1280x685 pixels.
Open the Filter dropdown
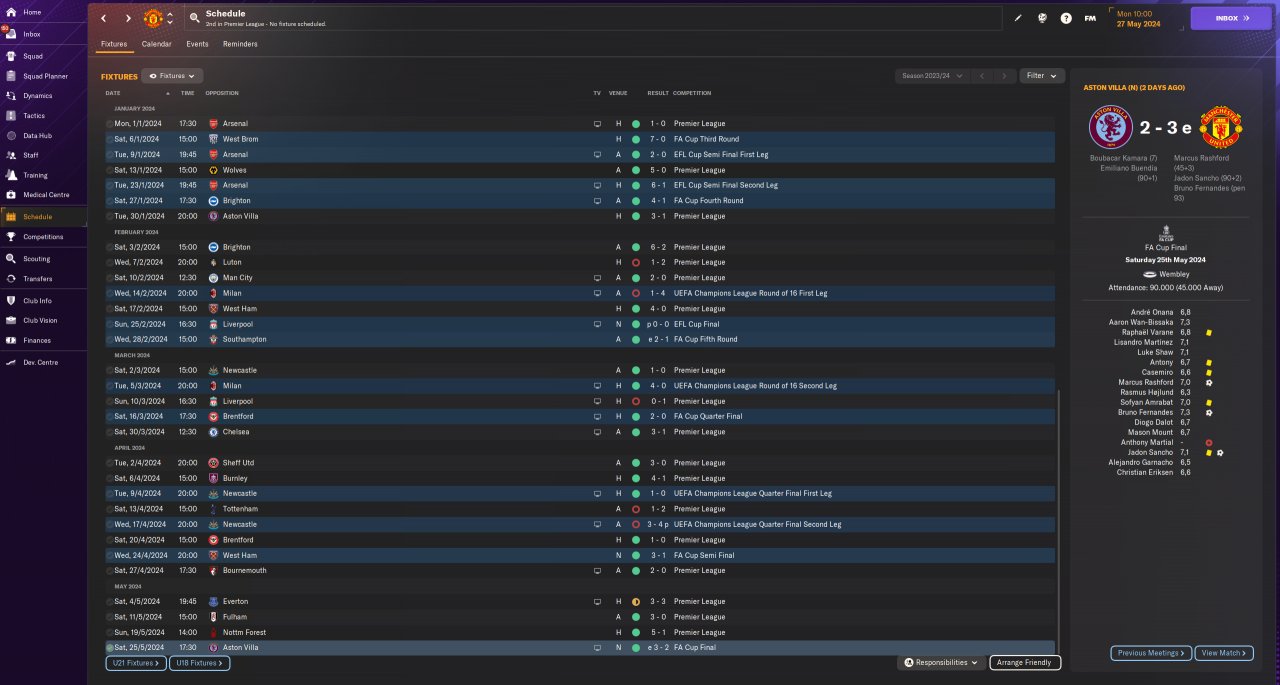click(1042, 76)
